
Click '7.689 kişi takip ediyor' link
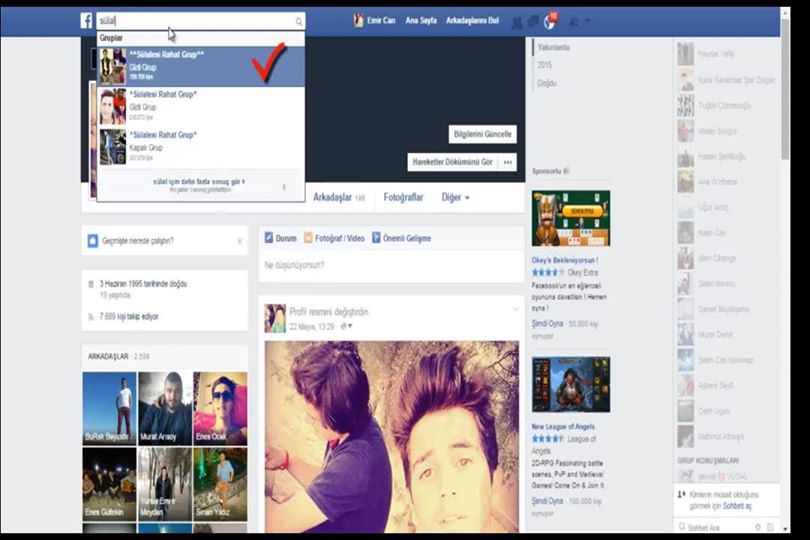[x=129, y=316]
